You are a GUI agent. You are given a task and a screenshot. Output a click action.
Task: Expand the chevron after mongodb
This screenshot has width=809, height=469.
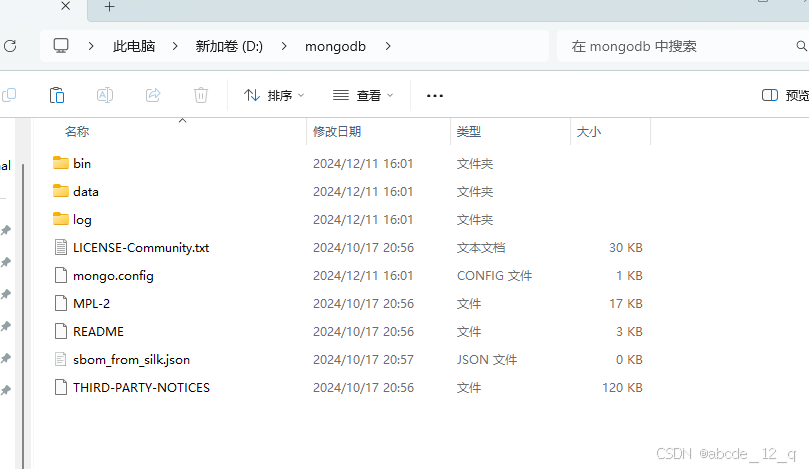coord(387,46)
